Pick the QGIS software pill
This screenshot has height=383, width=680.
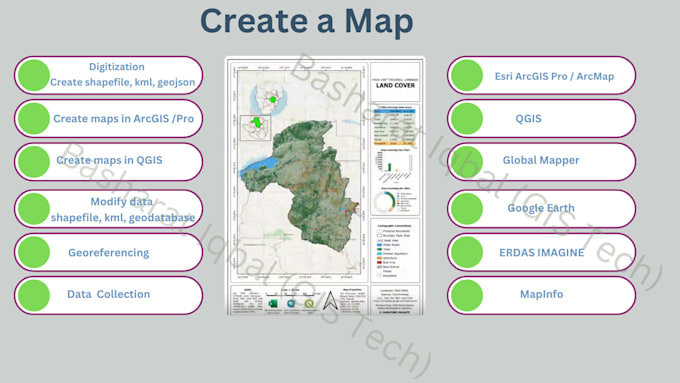pos(542,118)
